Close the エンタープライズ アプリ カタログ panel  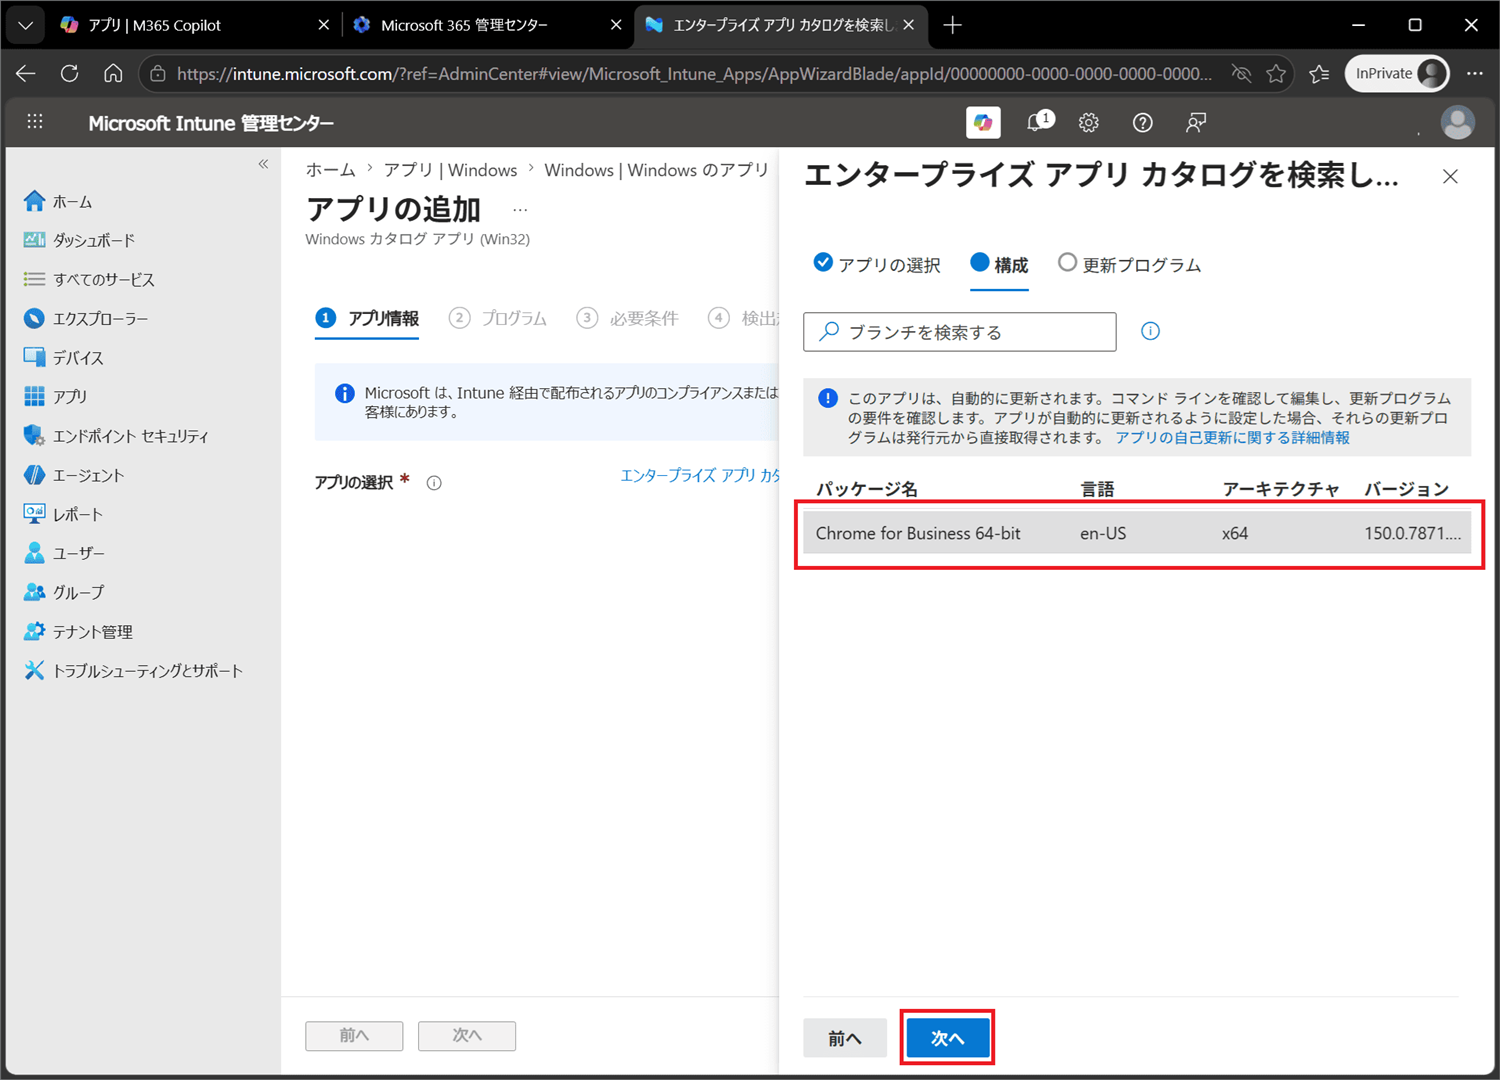pyautogui.click(x=1450, y=177)
